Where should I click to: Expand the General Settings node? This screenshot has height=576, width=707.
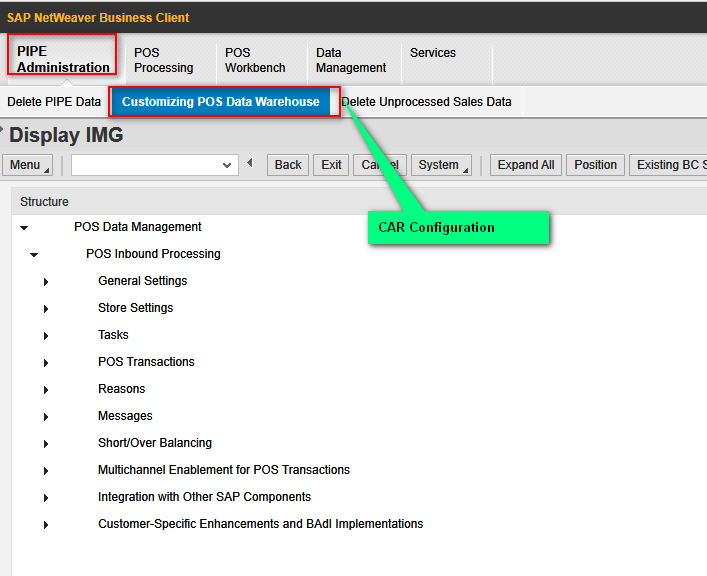pos(46,282)
